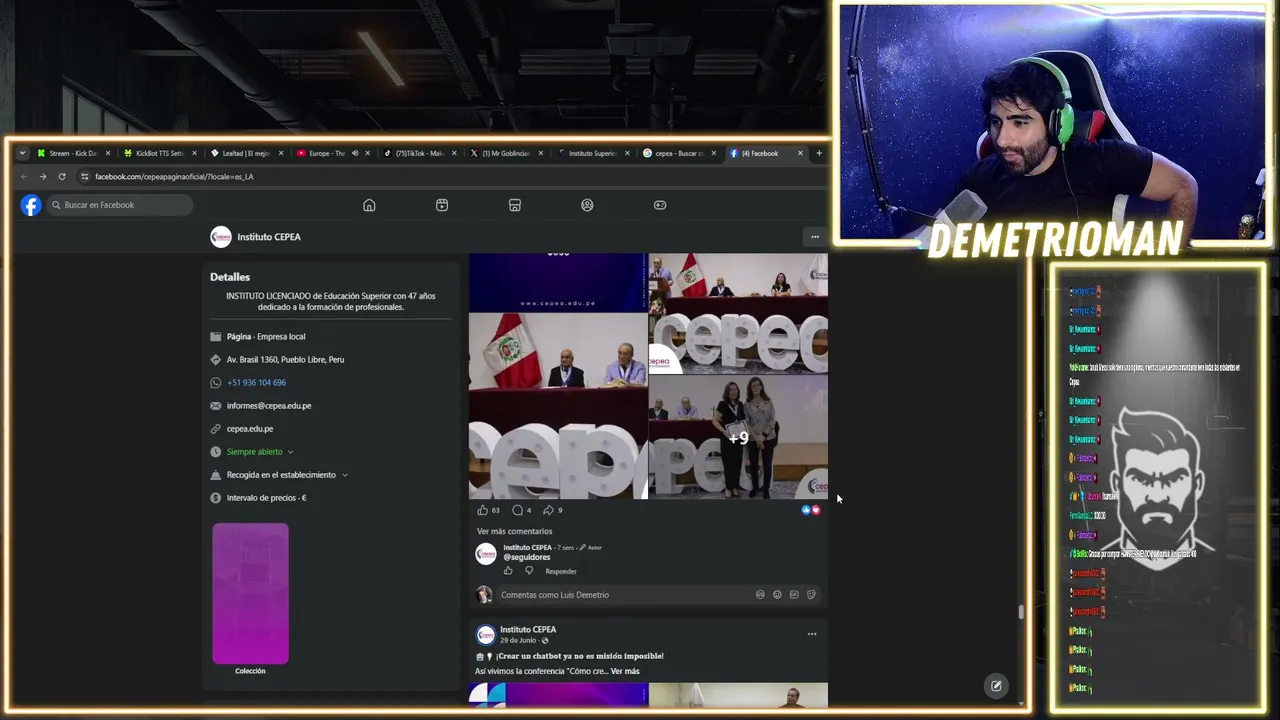
Task: Open the Gaming controller icon
Action: [x=660, y=205]
